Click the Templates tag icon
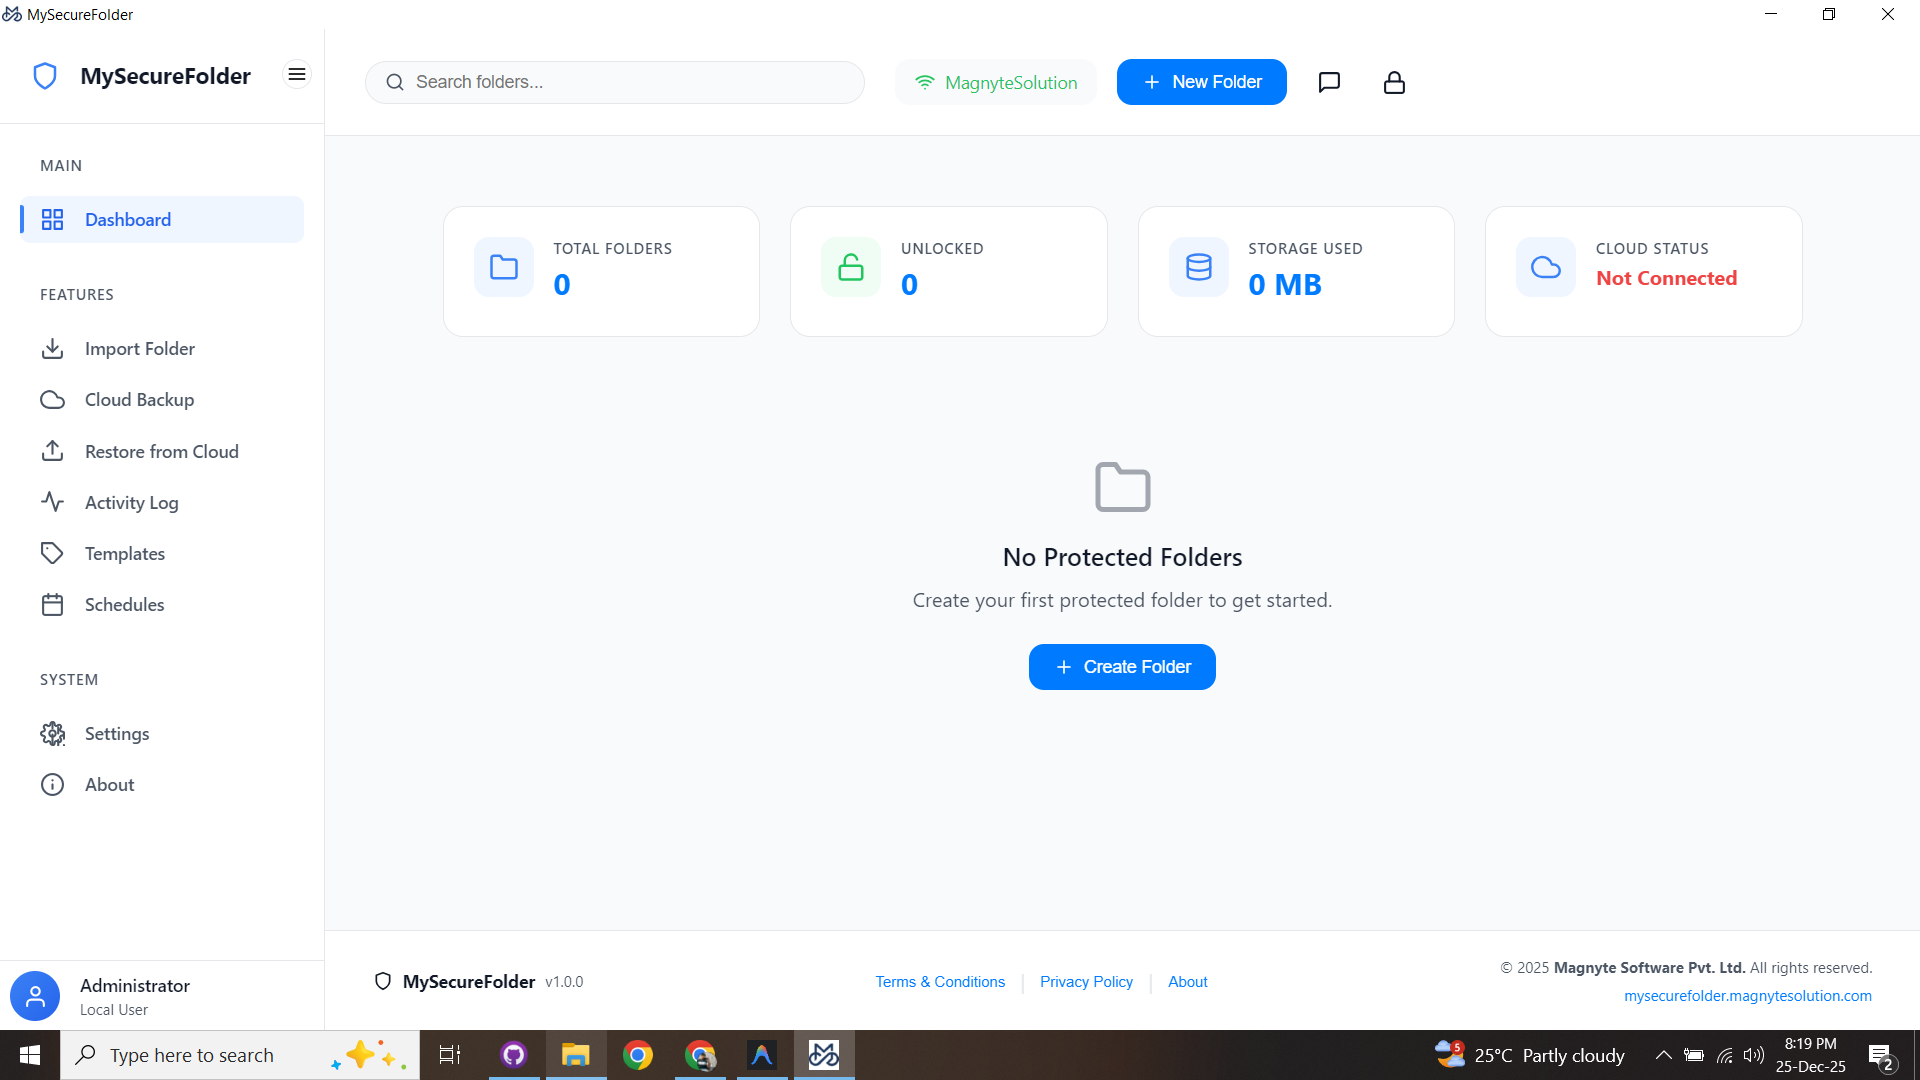 [x=53, y=553]
